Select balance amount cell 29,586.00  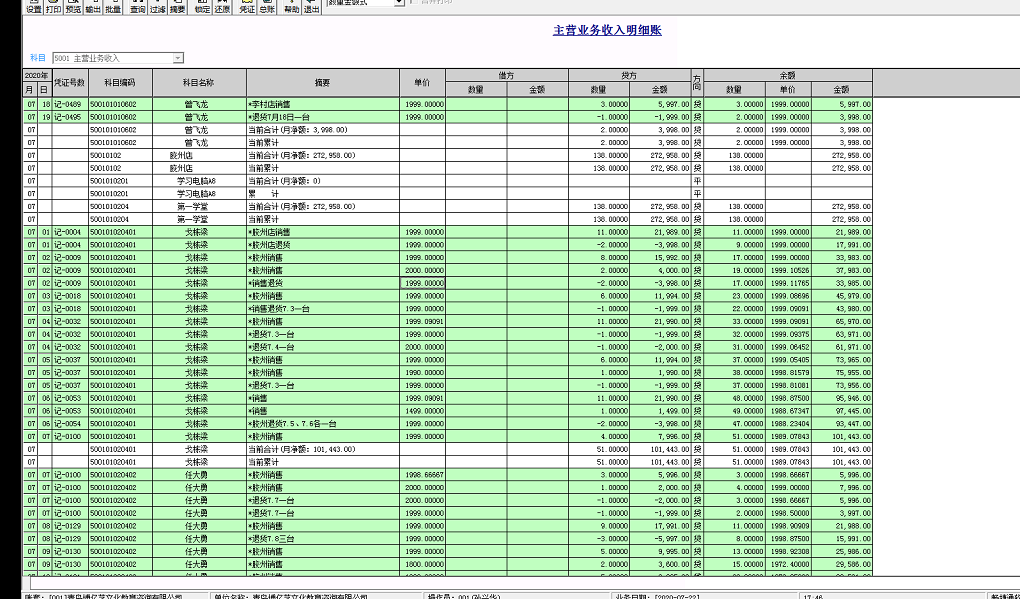[842, 565]
